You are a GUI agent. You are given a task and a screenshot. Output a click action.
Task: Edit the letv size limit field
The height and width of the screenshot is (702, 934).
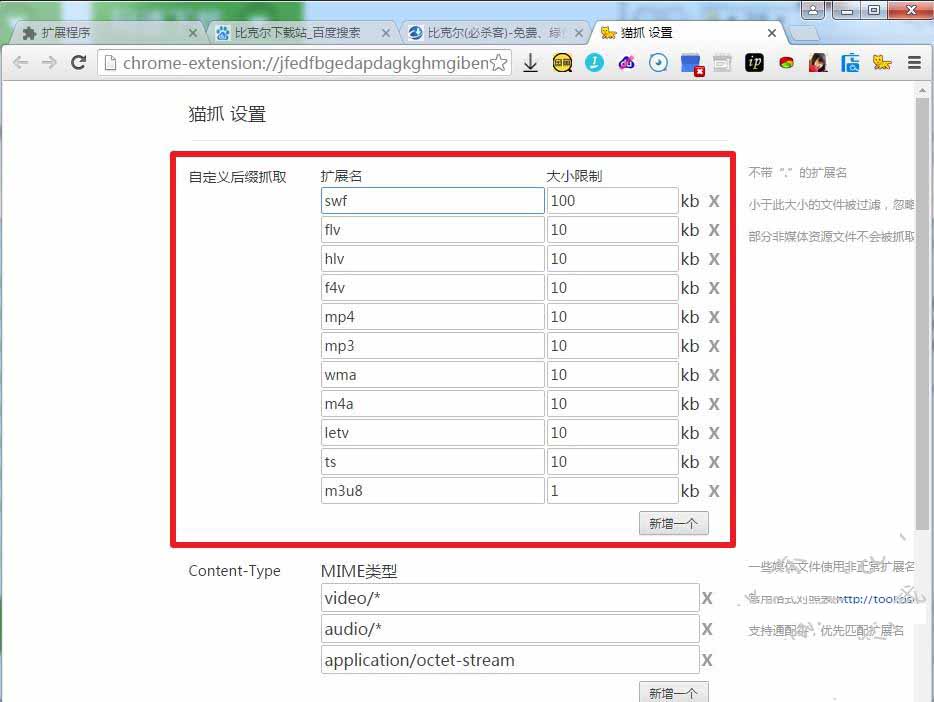pyautogui.click(x=612, y=433)
